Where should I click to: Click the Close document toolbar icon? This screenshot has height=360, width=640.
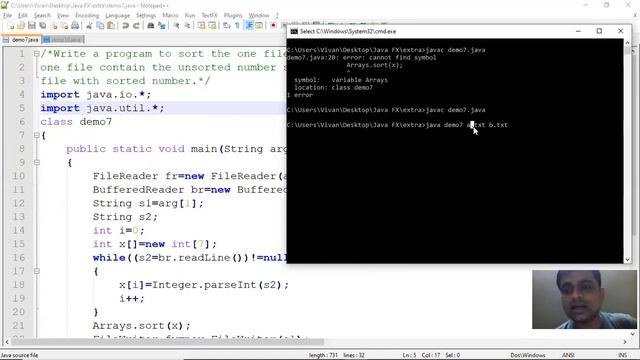coord(53,26)
